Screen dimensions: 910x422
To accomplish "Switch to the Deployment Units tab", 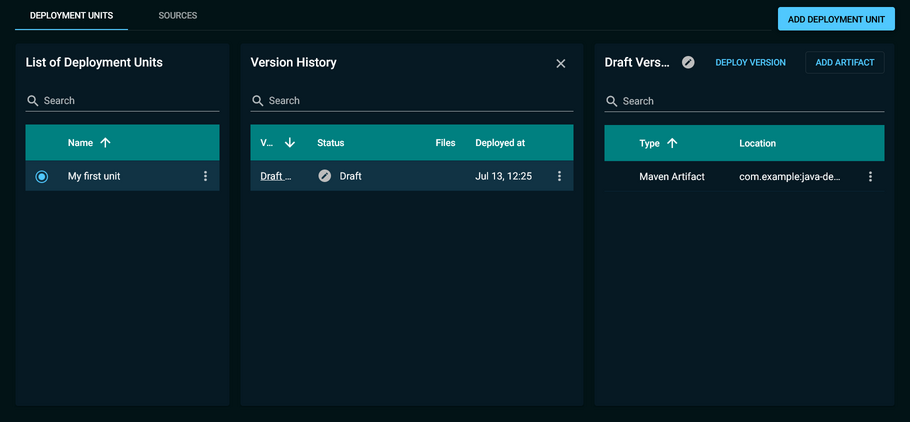I will (x=71, y=16).
